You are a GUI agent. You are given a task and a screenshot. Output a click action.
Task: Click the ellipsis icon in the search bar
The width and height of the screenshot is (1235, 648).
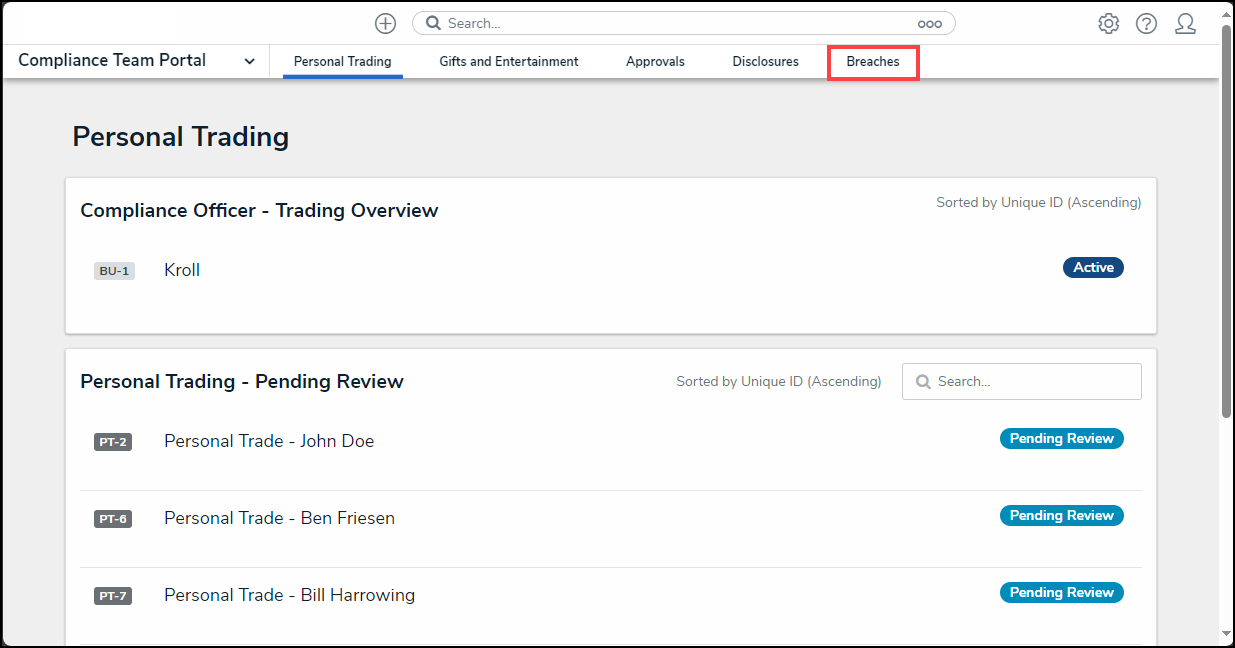point(929,24)
